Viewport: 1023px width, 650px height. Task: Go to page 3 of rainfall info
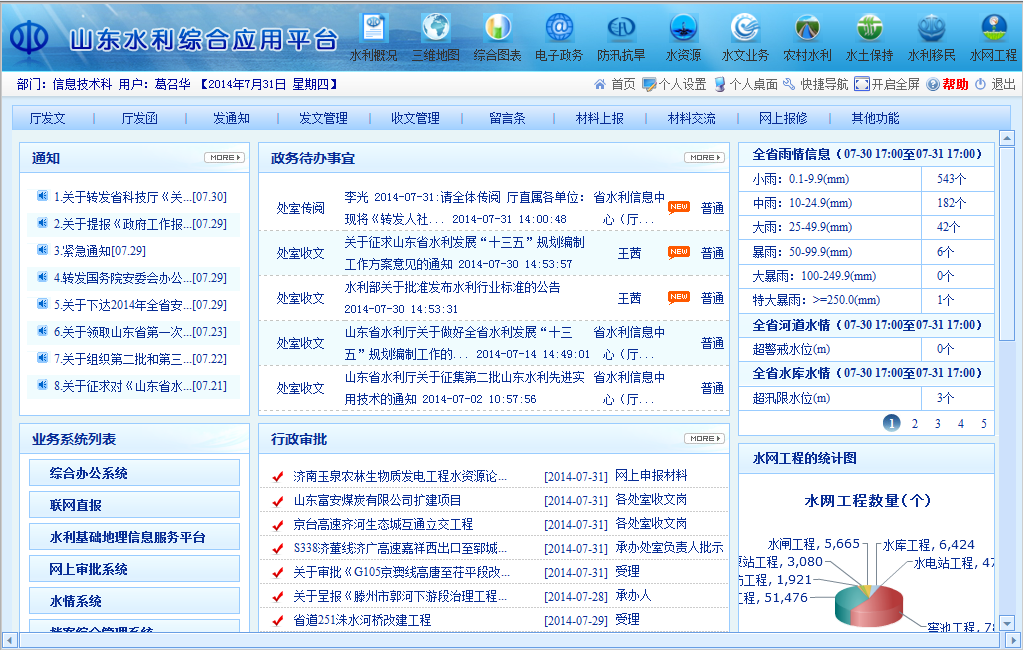pyautogui.click(x=937, y=424)
